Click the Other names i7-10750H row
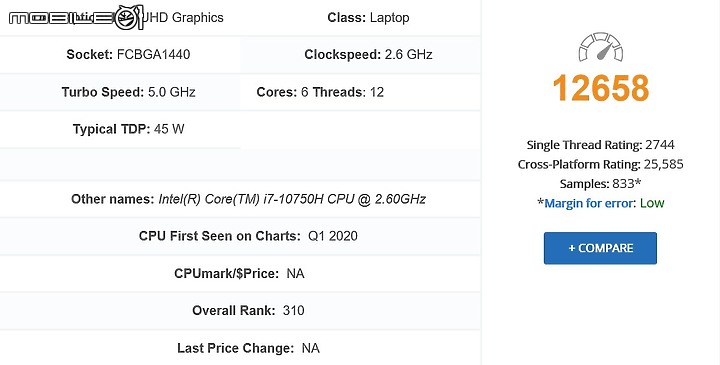The image size is (720, 365). [x=240, y=199]
